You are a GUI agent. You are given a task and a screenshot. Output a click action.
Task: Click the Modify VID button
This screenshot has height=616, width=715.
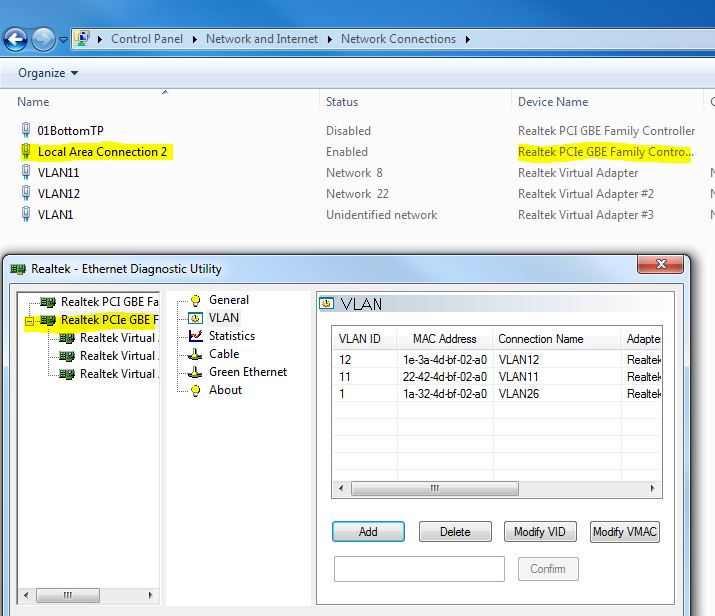click(540, 532)
